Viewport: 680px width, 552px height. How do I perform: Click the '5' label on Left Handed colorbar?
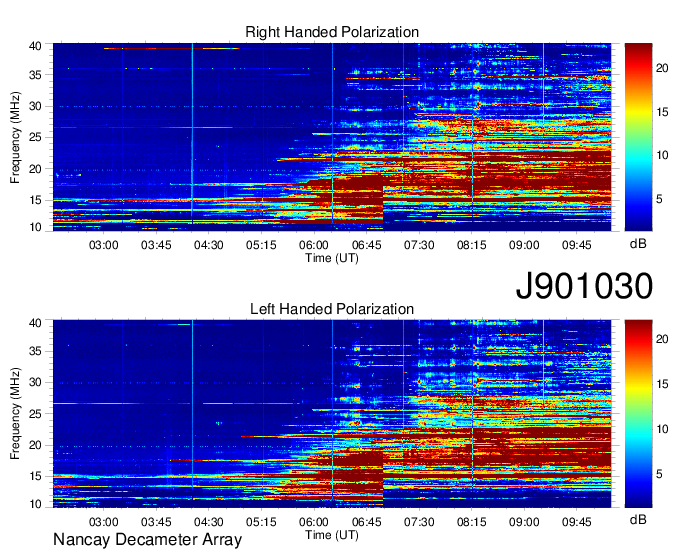[x=659, y=474]
